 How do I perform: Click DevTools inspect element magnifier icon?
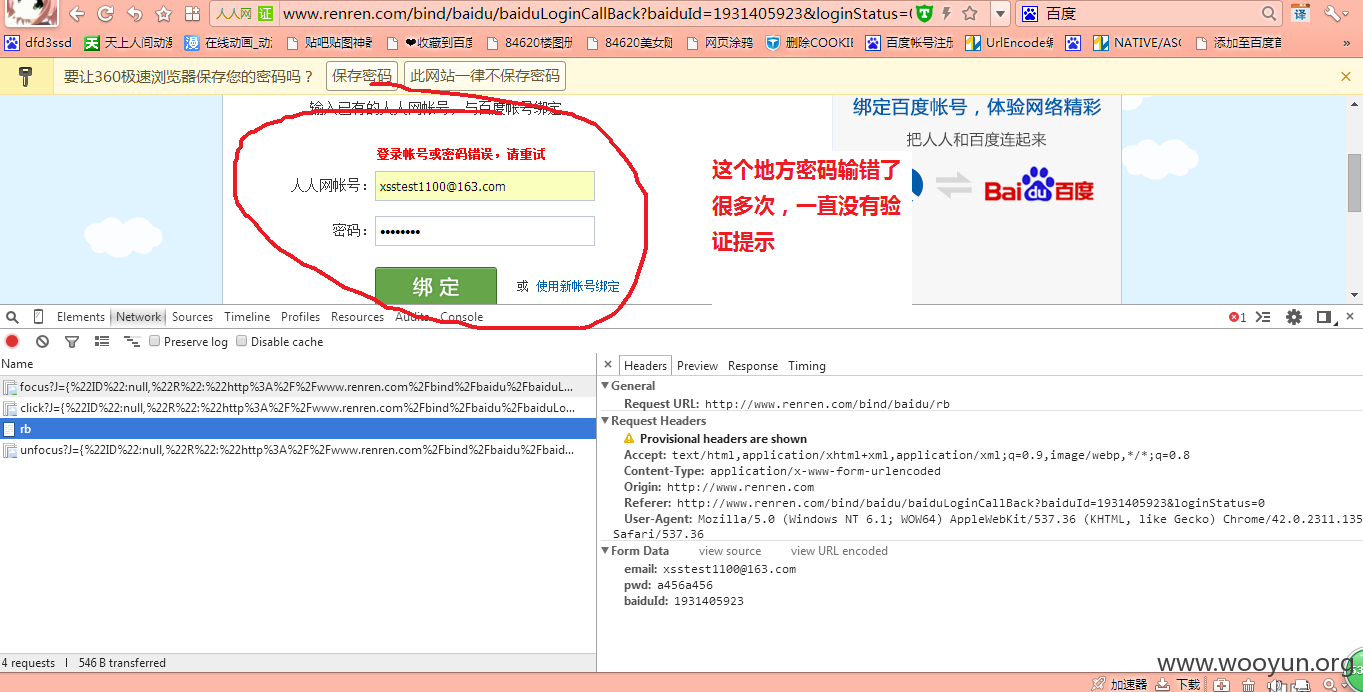(x=12, y=317)
